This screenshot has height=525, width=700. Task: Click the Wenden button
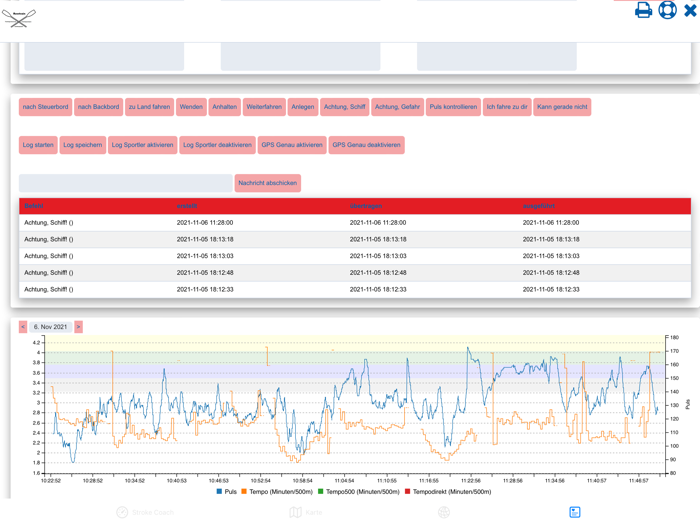click(x=191, y=107)
